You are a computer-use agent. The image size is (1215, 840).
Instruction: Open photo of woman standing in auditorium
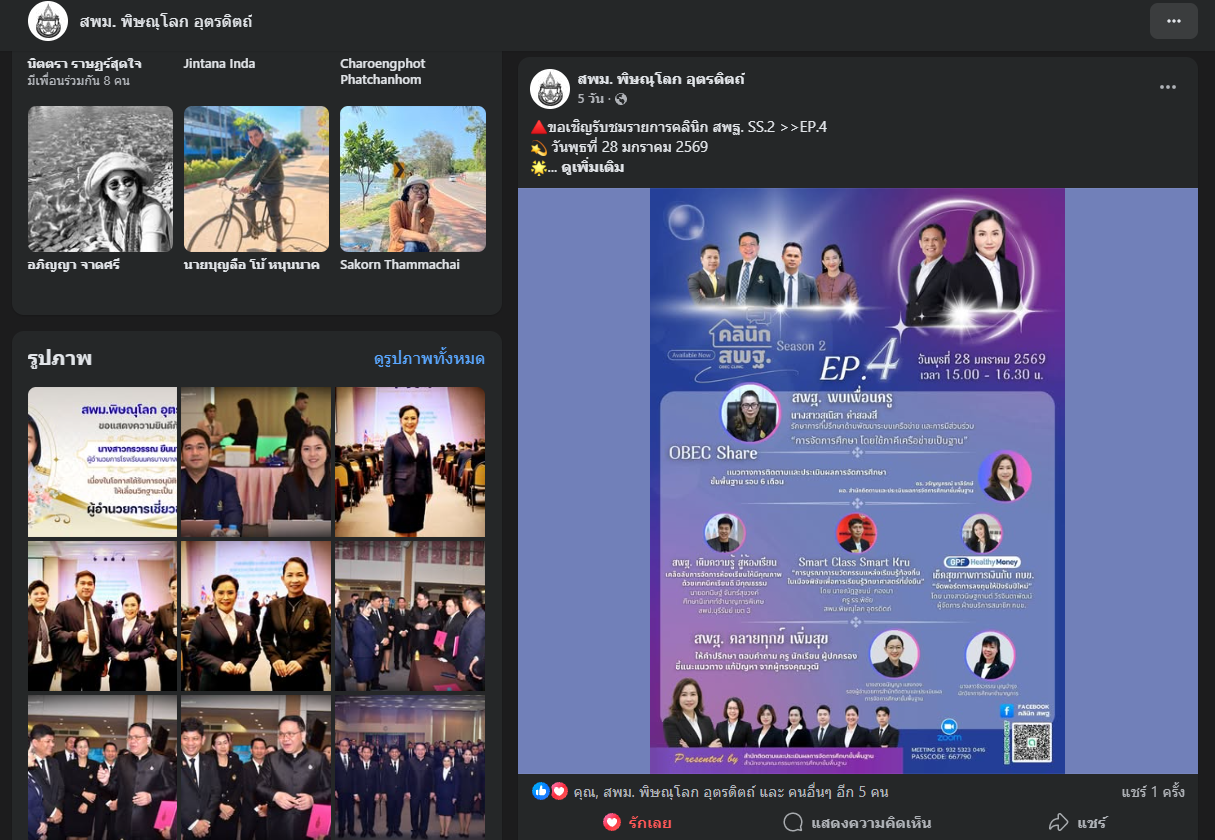click(410, 462)
